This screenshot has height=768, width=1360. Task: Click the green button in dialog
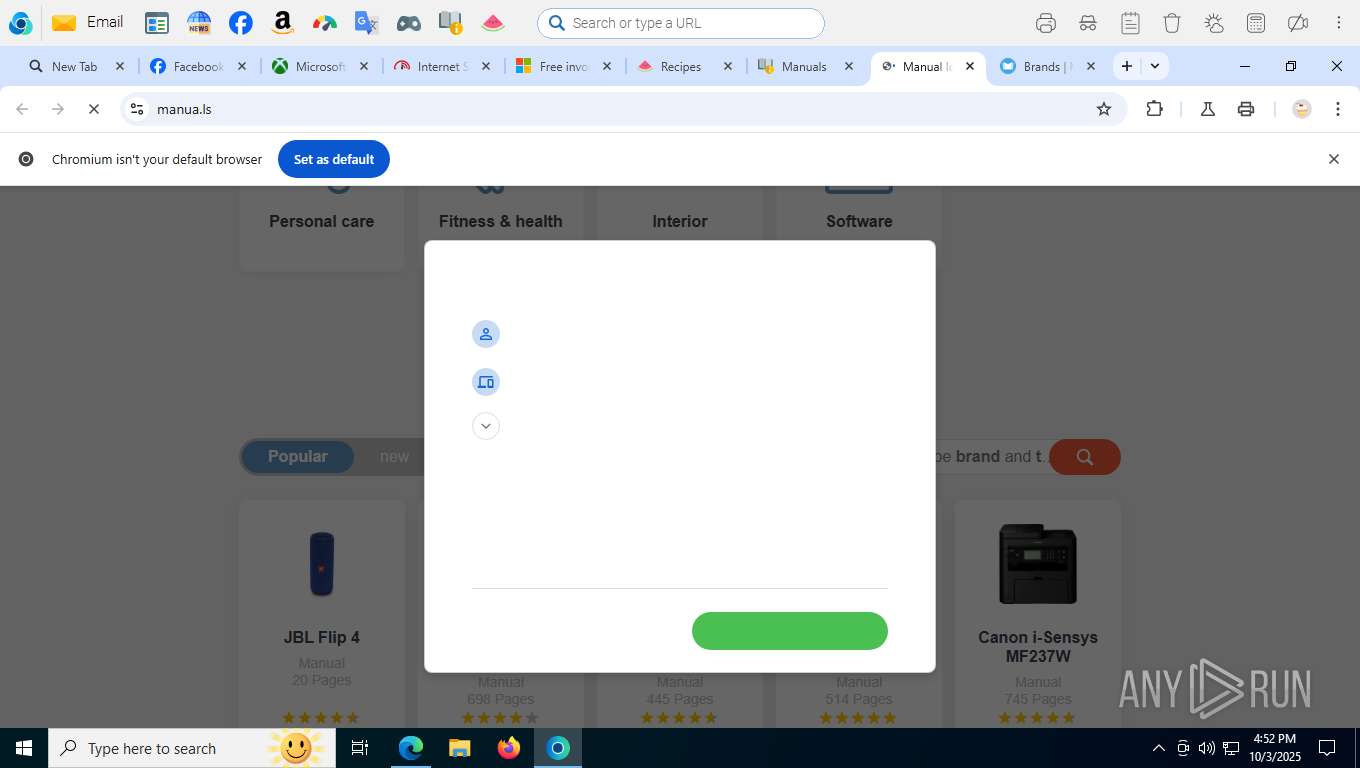[x=790, y=631]
